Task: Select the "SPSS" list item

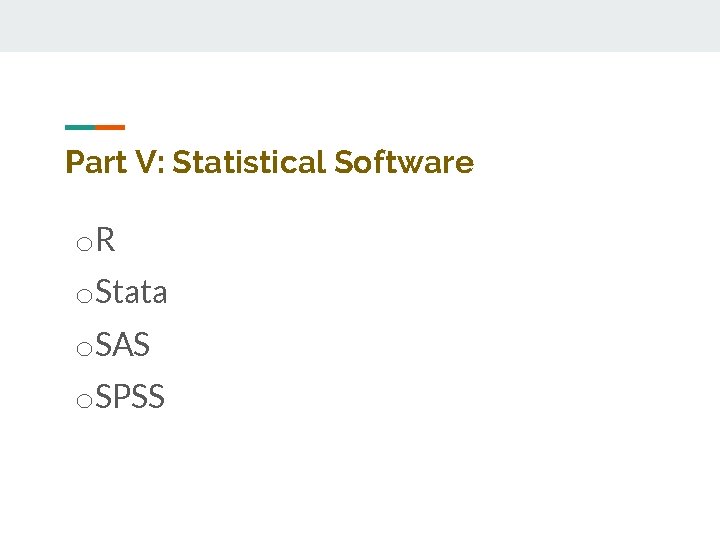Action: pos(131,398)
